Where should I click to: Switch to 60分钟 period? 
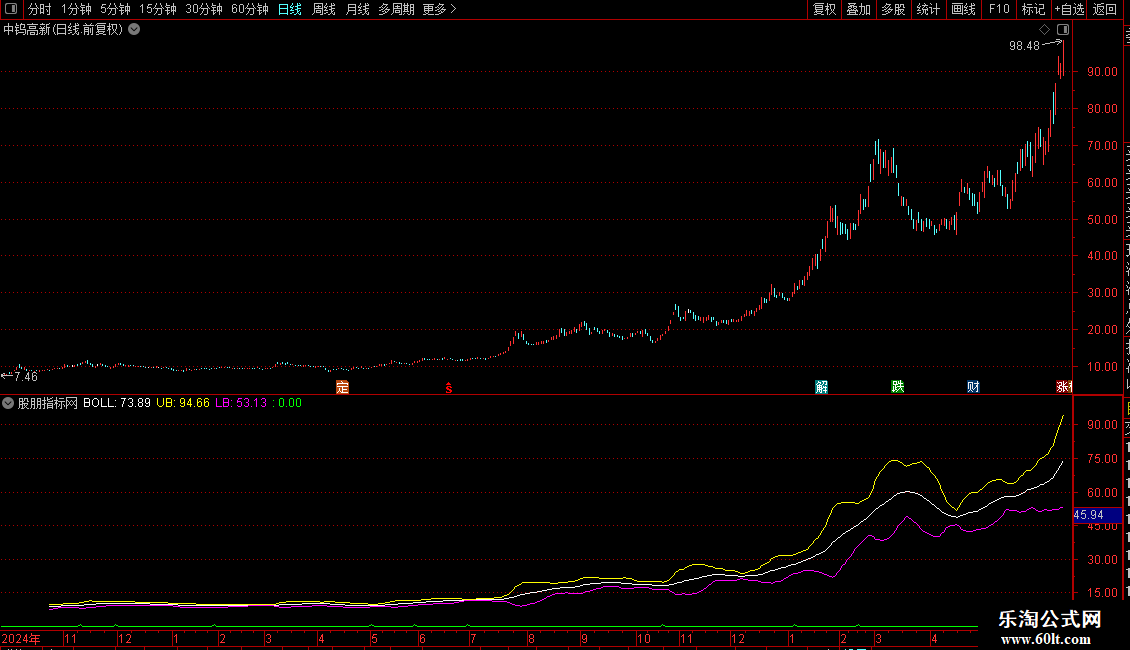pyautogui.click(x=250, y=9)
